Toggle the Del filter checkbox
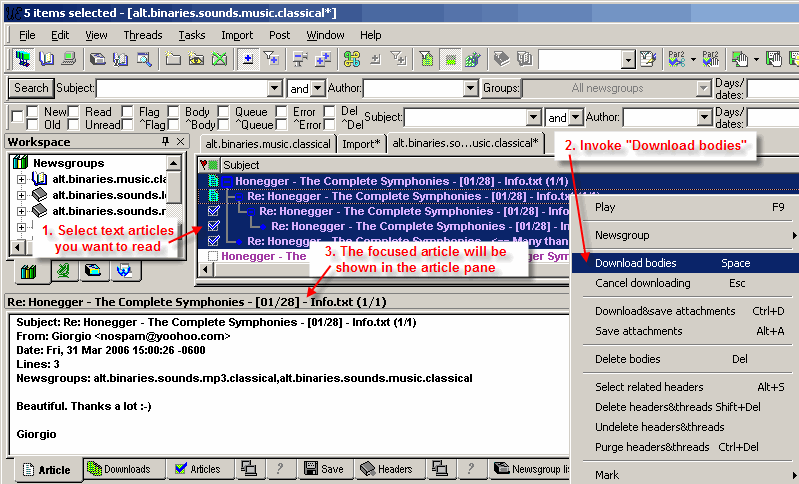This screenshot has height=484, width=799. [x=330, y=111]
